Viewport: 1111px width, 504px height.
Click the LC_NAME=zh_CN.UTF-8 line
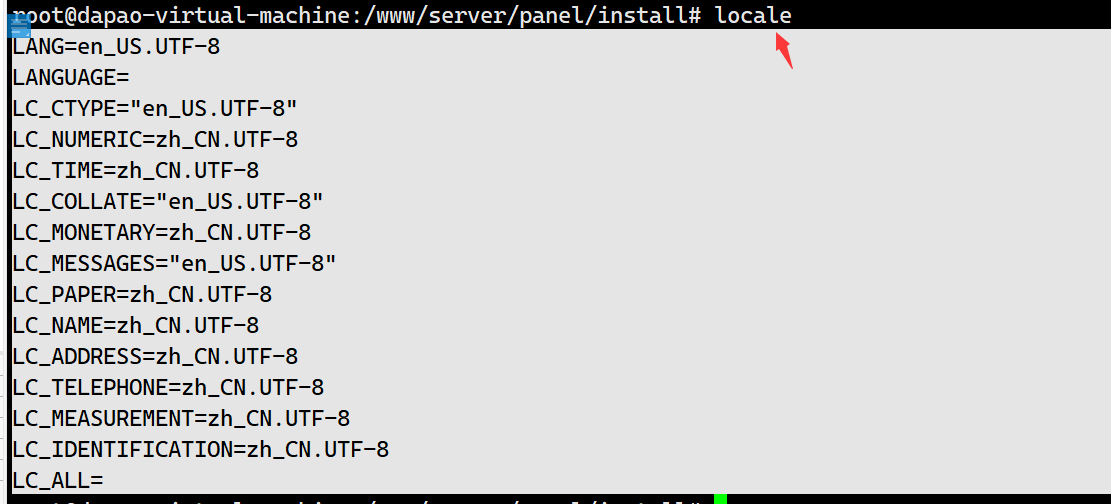point(135,325)
